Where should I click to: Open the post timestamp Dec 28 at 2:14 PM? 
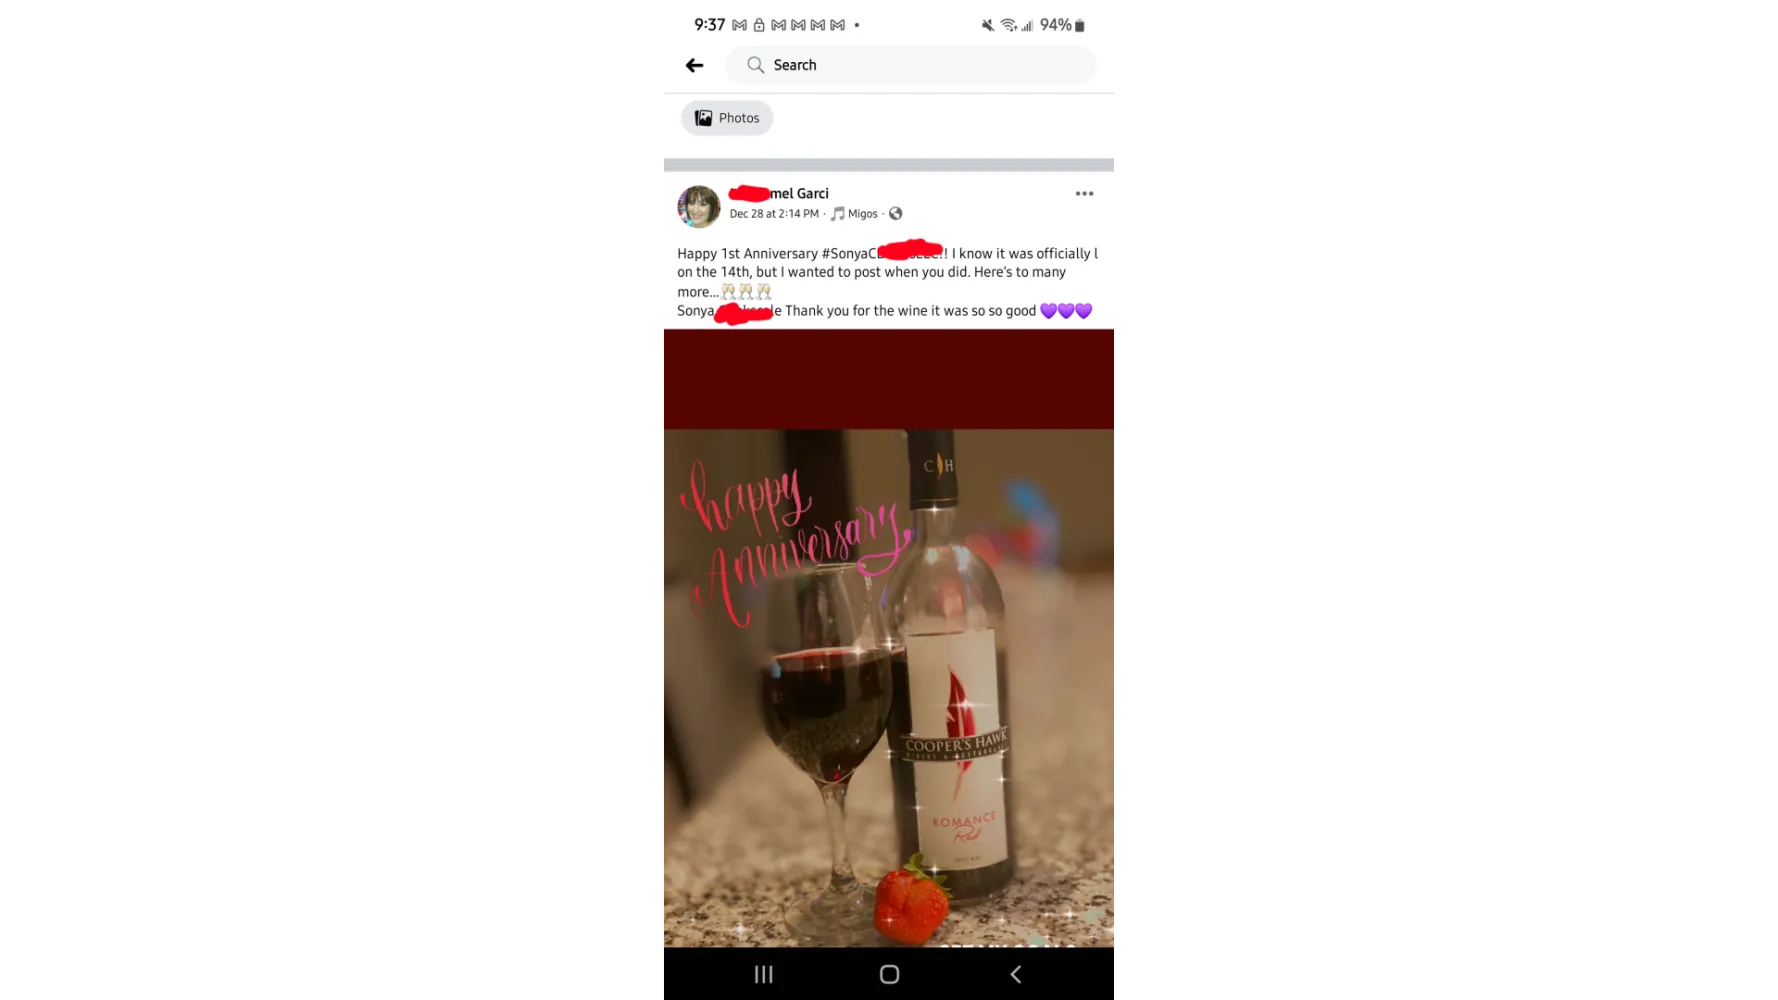774,214
